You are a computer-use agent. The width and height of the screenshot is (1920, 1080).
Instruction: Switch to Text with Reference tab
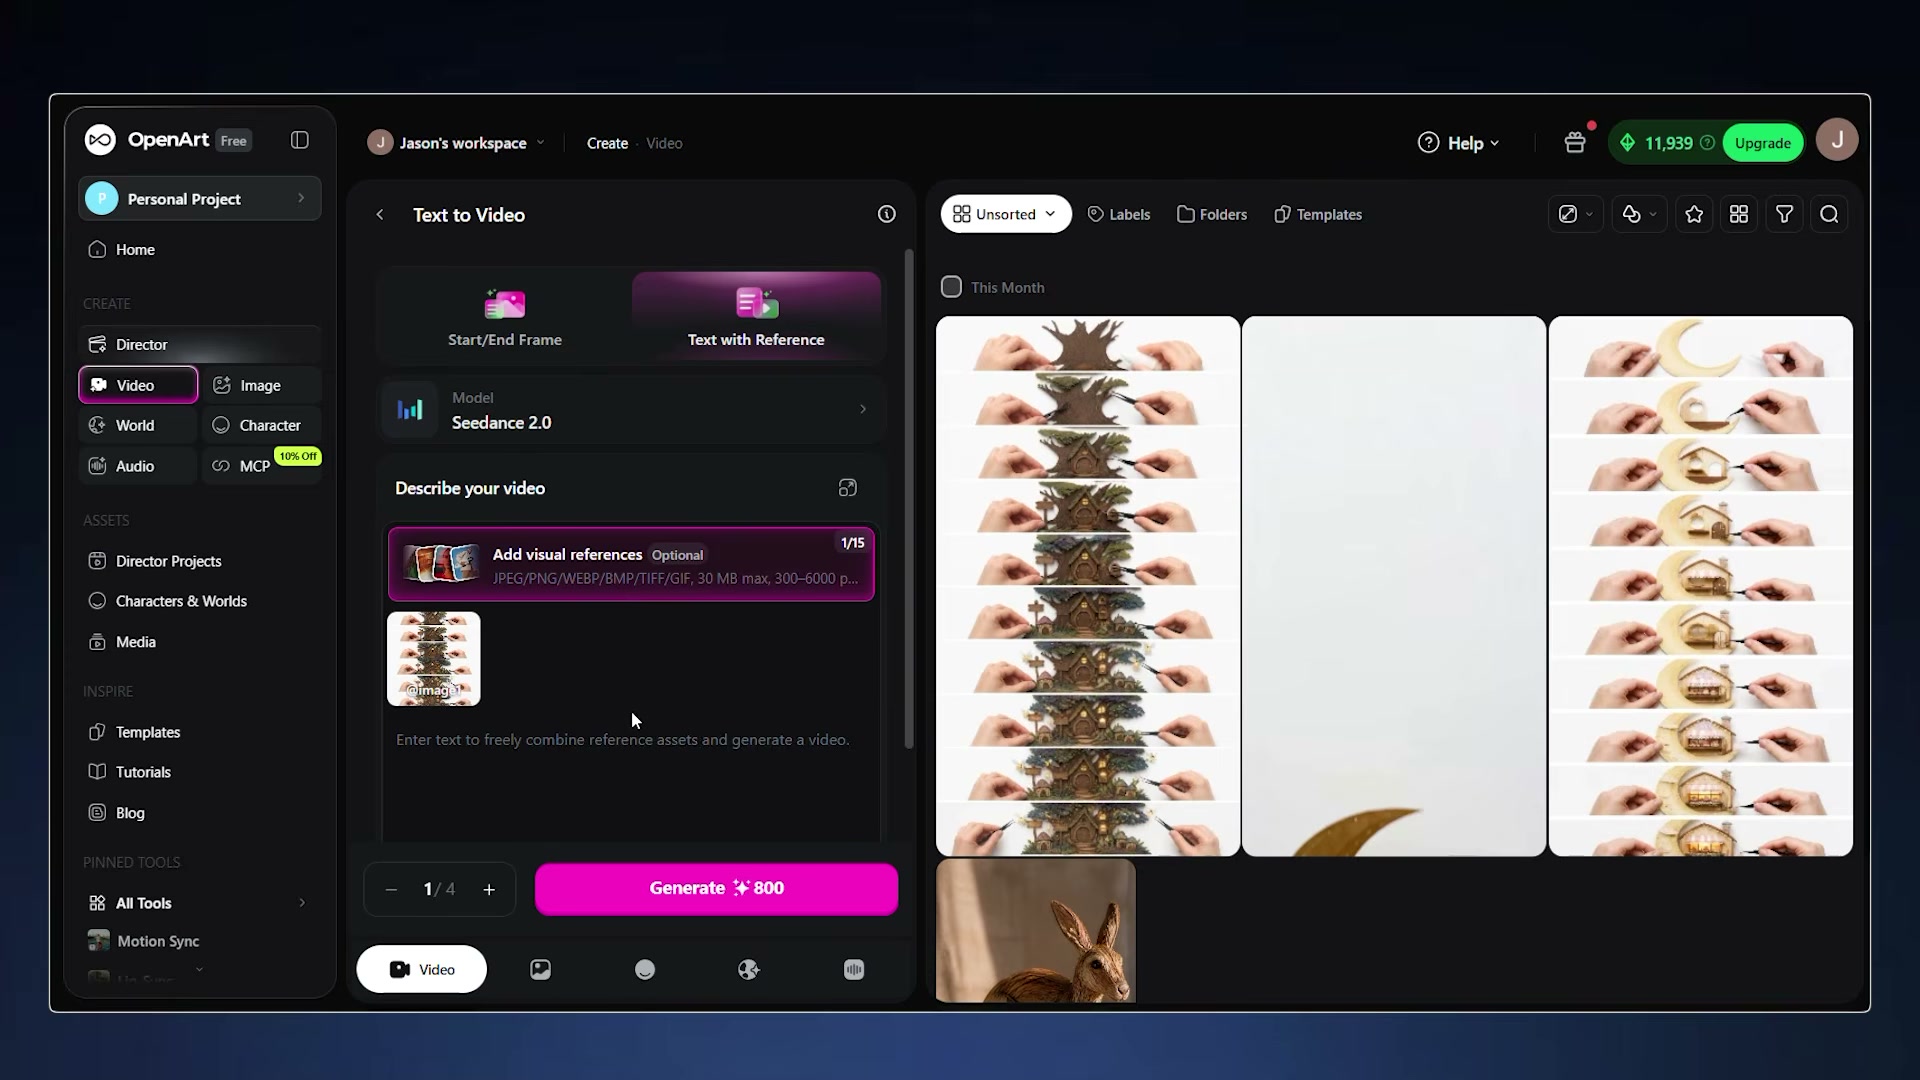point(756,318)
